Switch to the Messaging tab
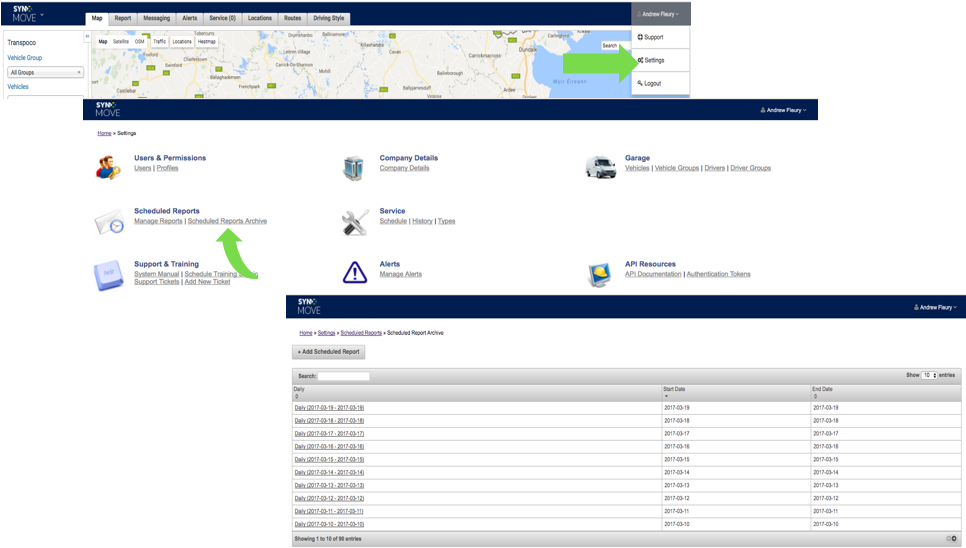 (156, 18)
